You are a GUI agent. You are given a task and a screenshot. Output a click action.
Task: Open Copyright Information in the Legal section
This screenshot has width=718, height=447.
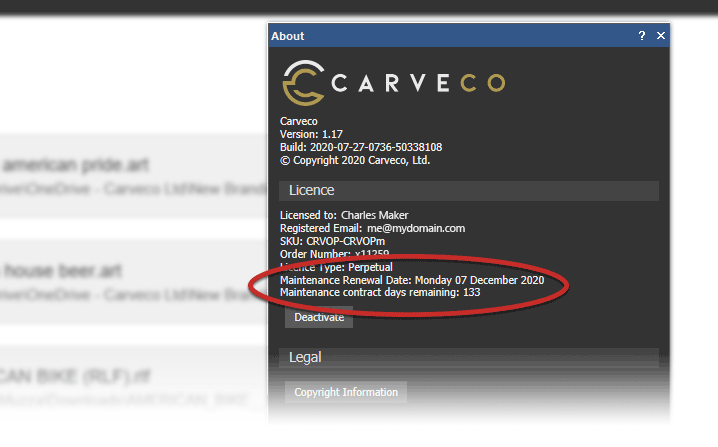pyautogui.click(x=346, y=392)
